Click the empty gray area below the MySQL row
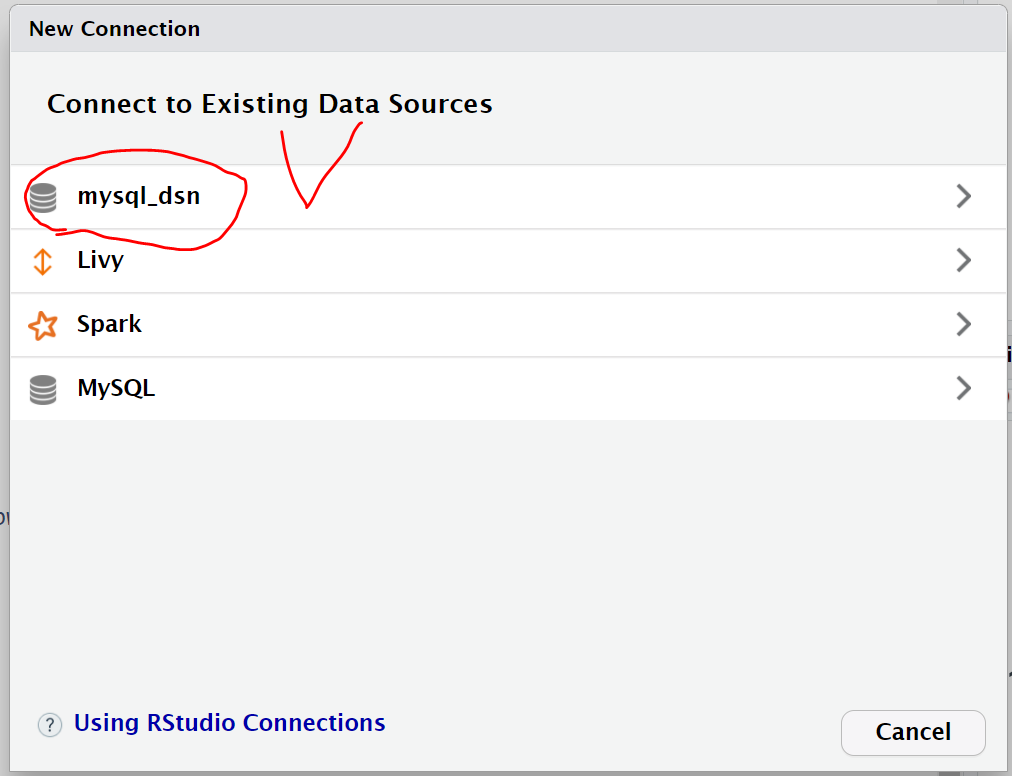 pyautogui.click(x=508, y=555)
